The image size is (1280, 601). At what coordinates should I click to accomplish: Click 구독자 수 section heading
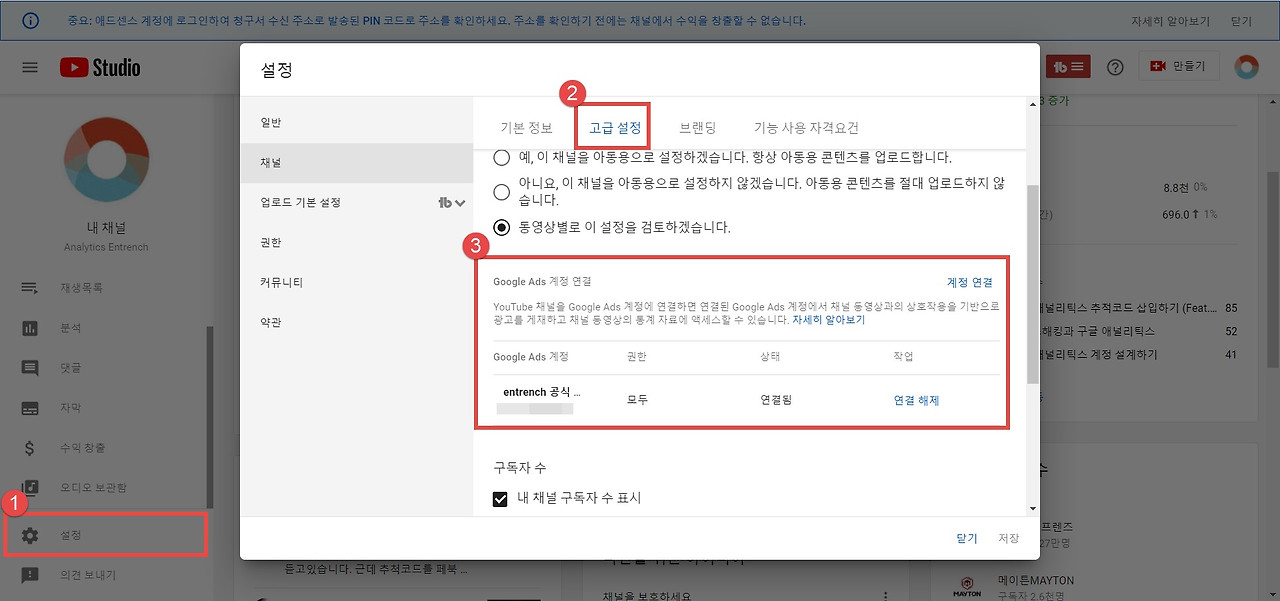520,467
